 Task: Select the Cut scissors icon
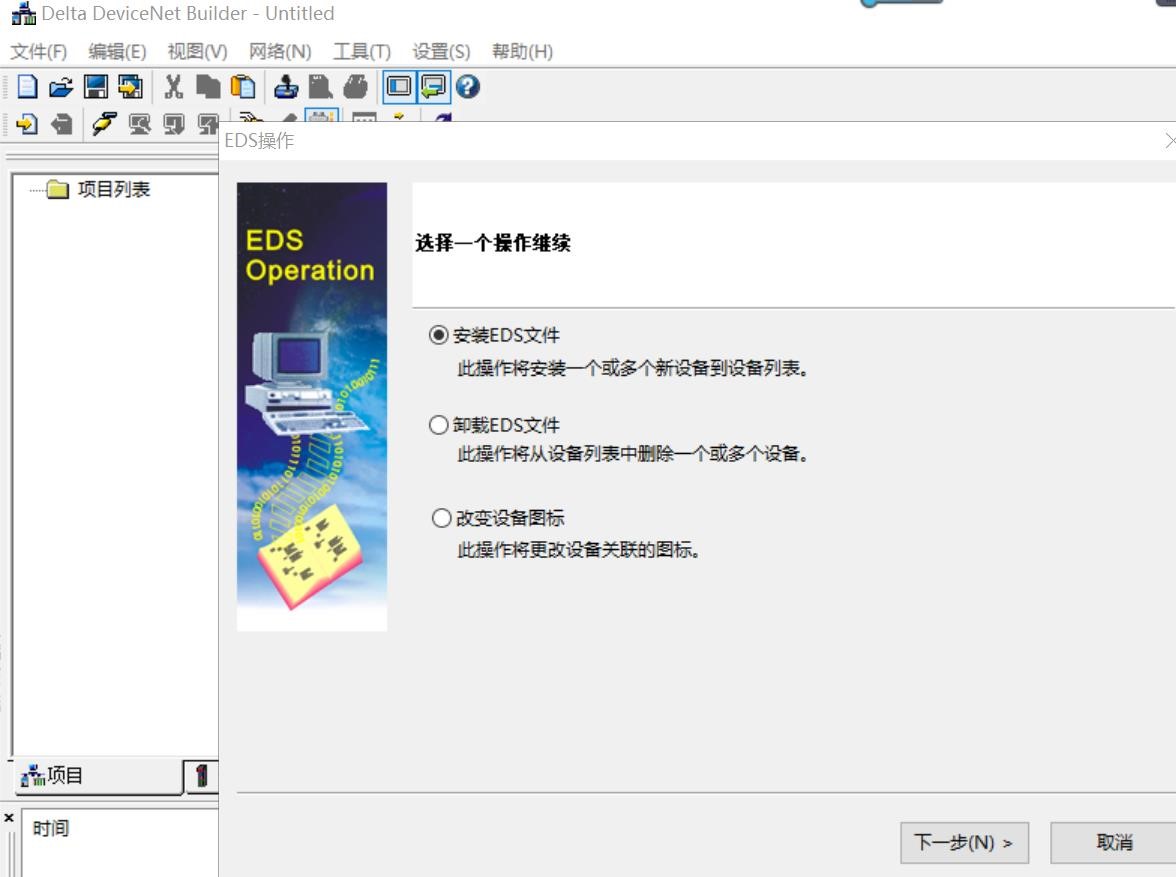click(x=174, y=87)
